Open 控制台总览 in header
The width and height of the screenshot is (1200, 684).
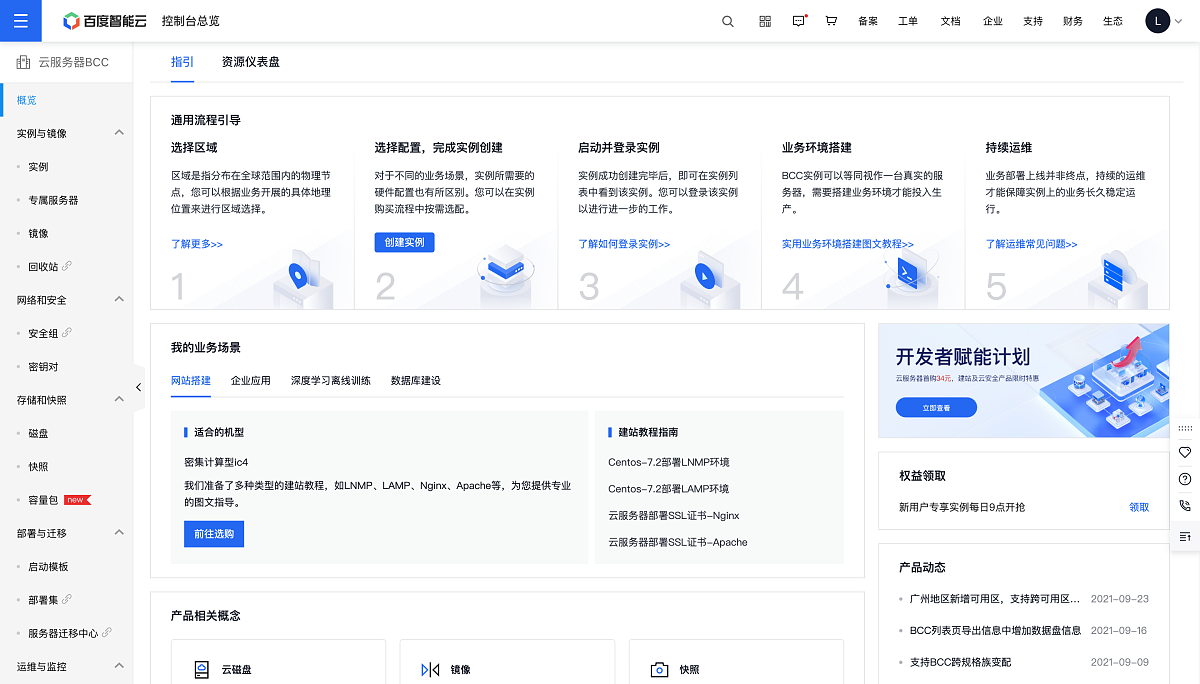191,21
